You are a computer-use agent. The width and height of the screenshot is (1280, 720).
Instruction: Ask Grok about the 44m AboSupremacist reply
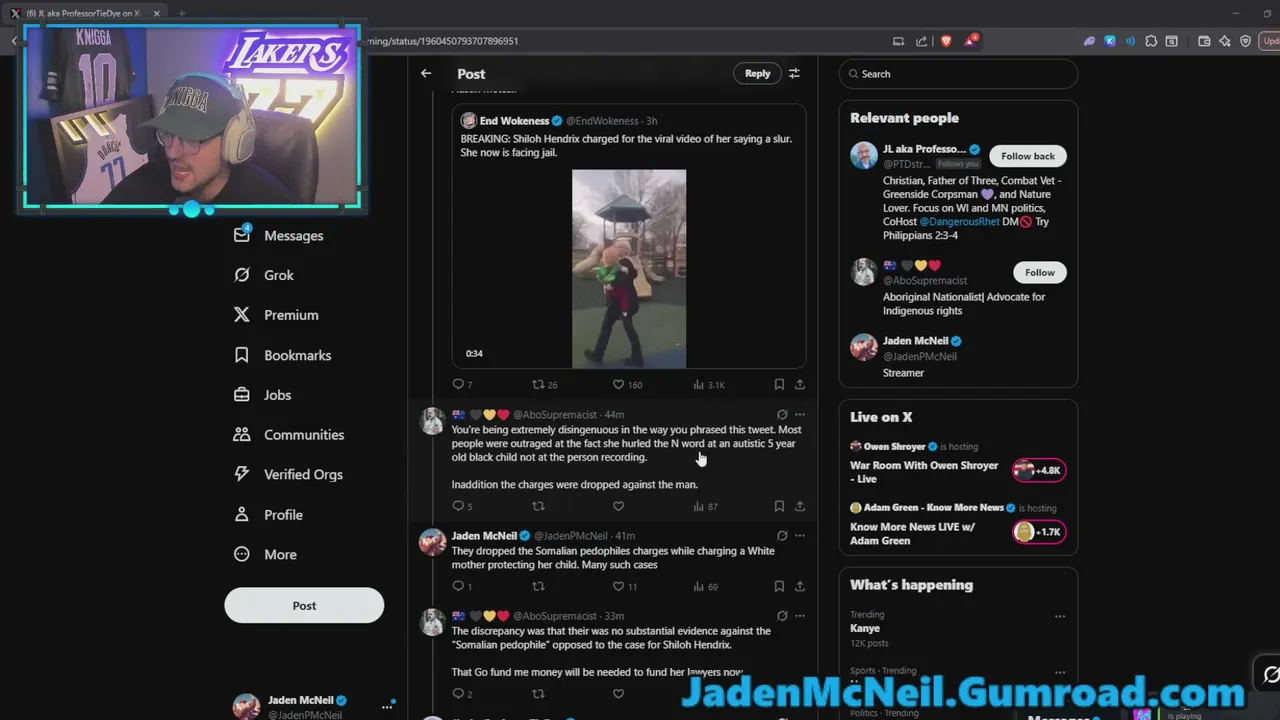[782, 414]
